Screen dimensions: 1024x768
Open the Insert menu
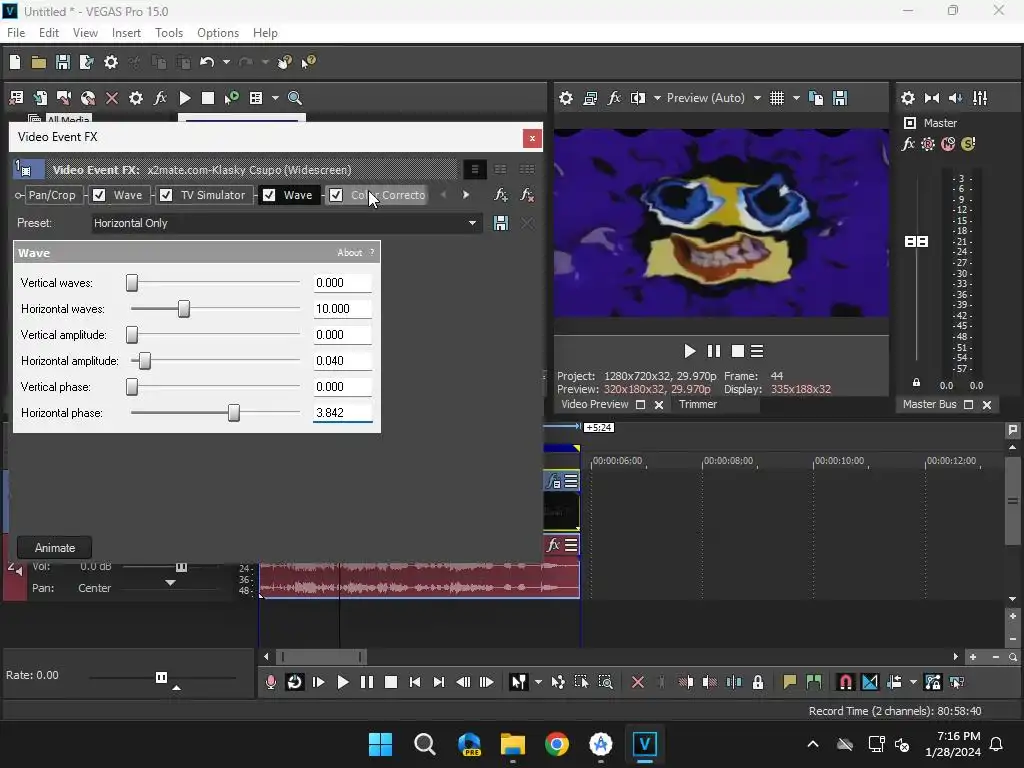pos(126,33)
